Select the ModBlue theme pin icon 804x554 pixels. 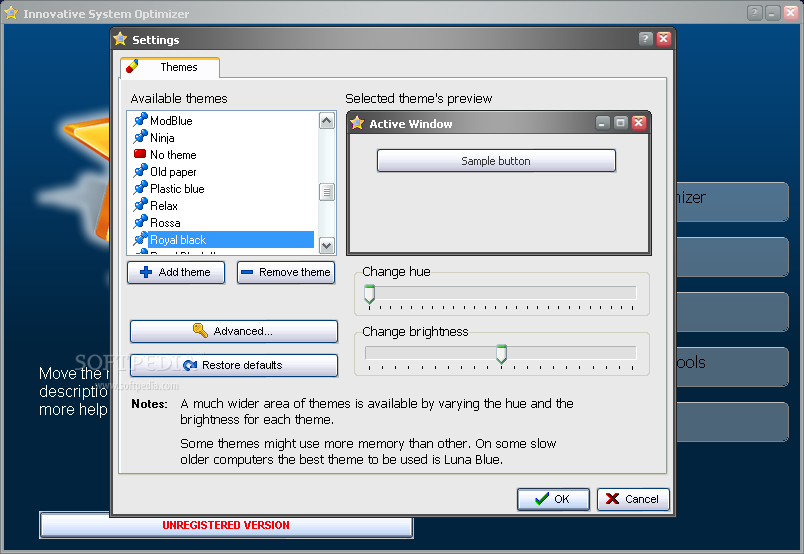[140, 120]
